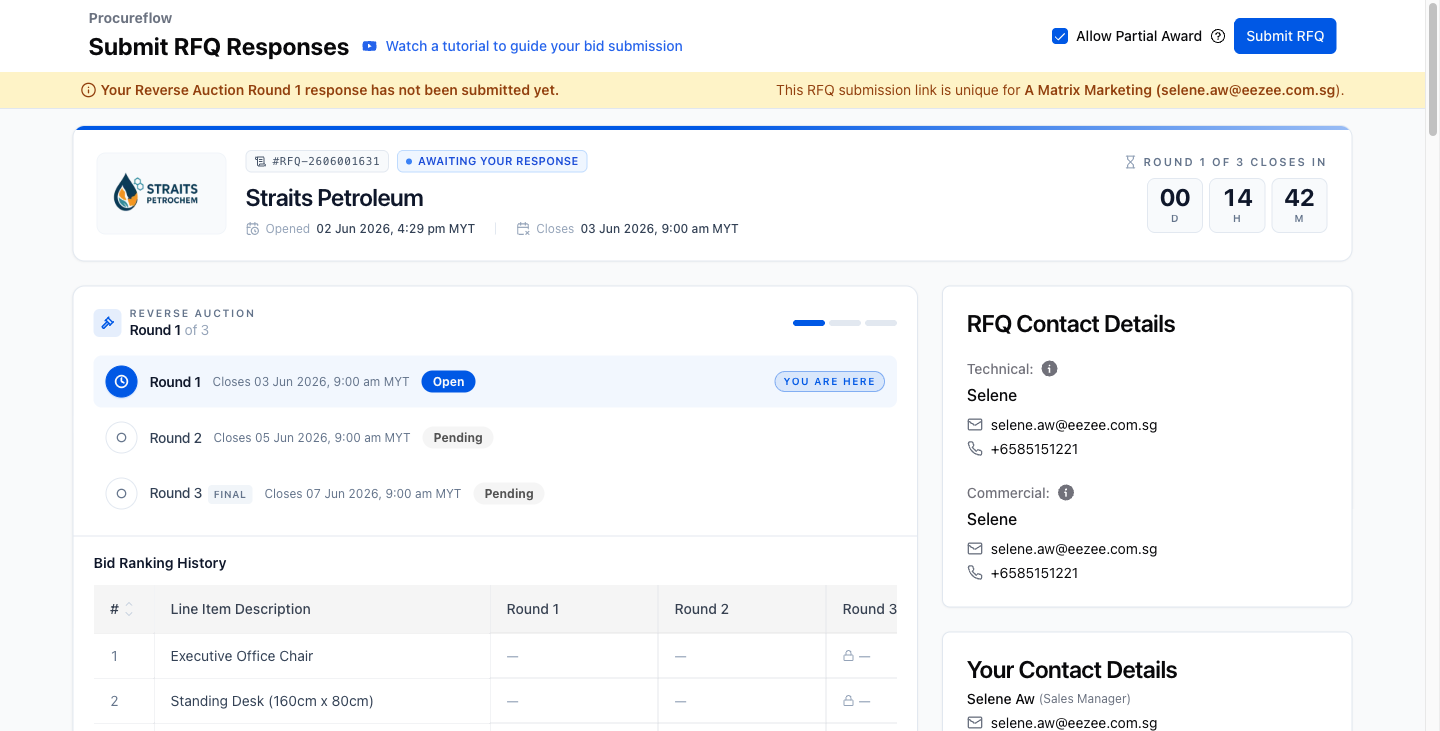Click the page vertical scrollbar
The image size is (1440, 731).
(1432, 70)
